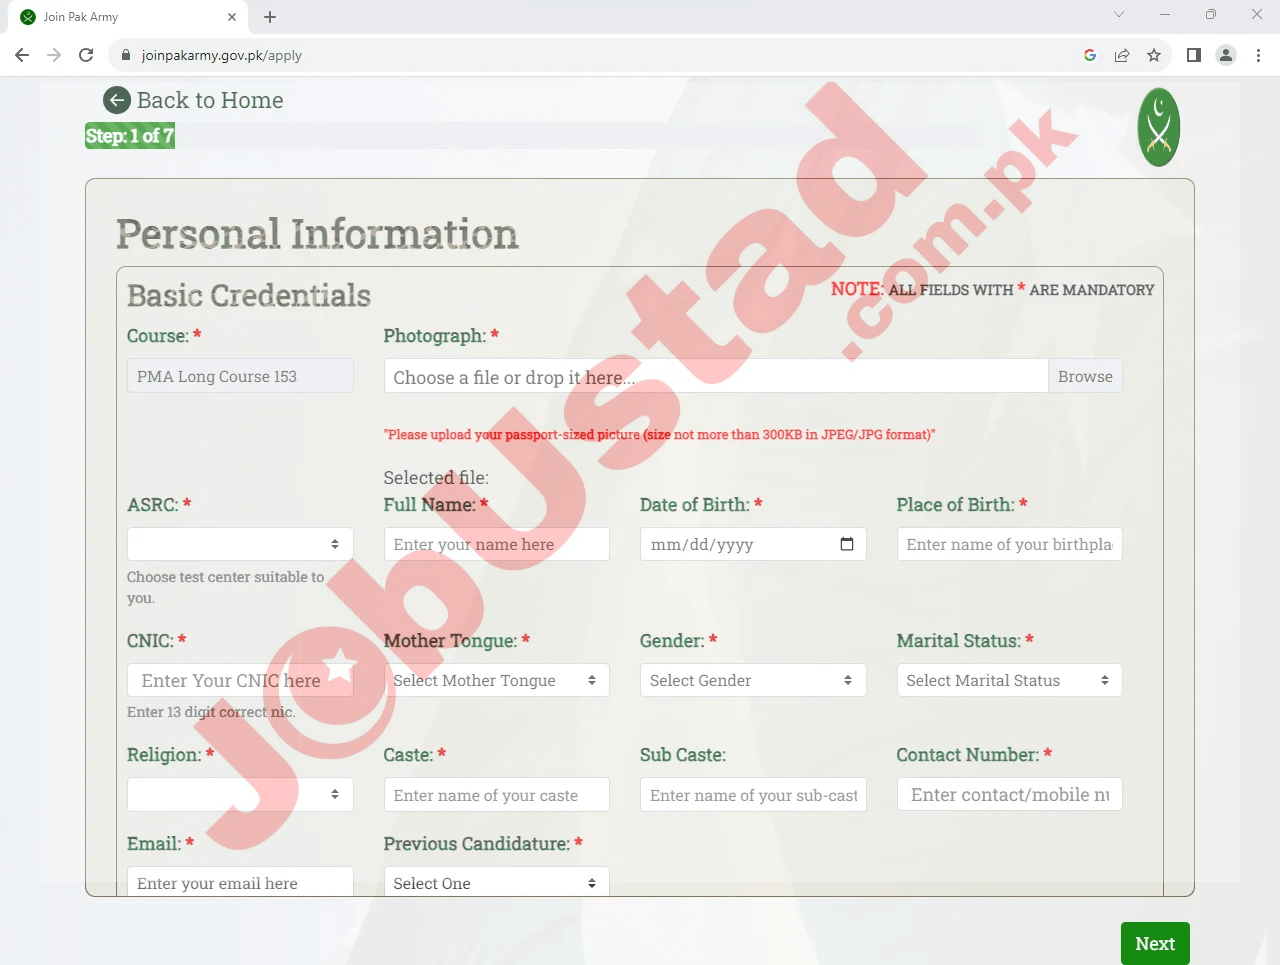Click the Back to Home arrow icon
Viewport: 1280px width, 965px height.
(117, 100)
